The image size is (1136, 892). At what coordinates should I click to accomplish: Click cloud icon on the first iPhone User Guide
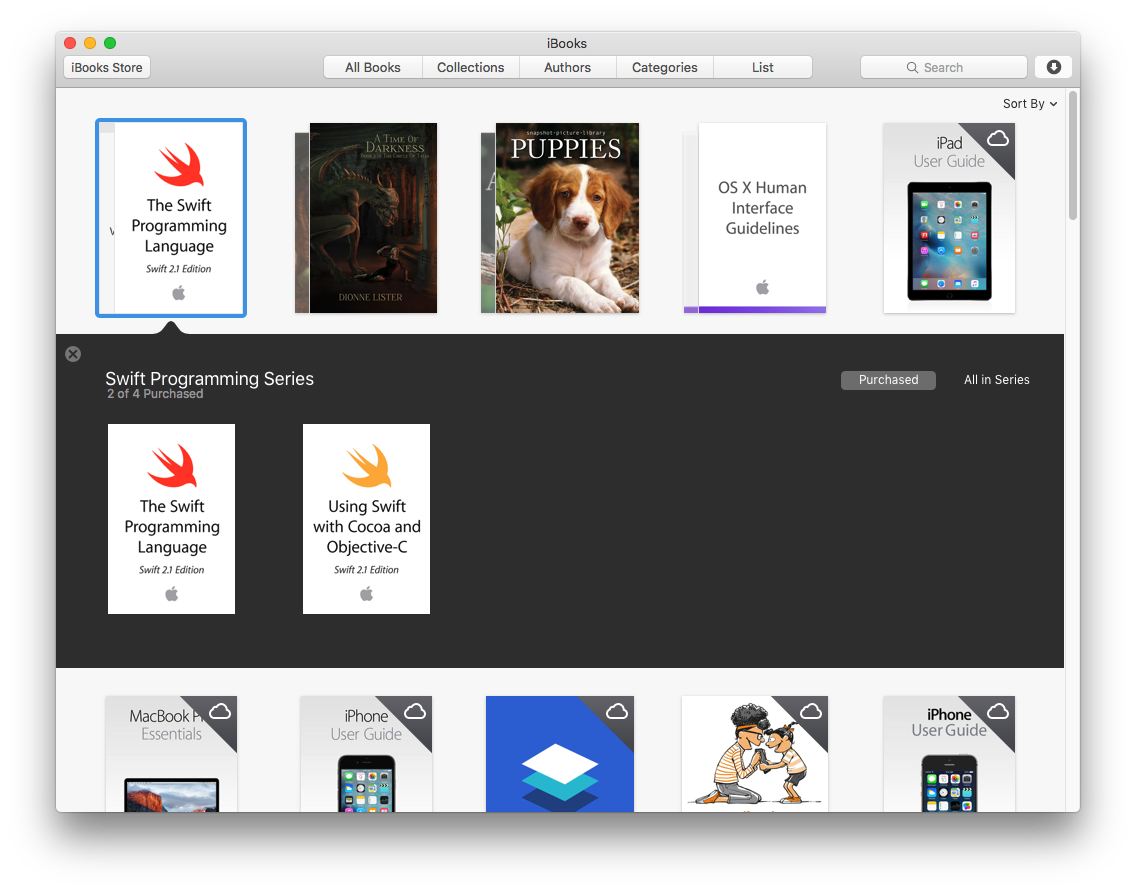click(415, 712)
